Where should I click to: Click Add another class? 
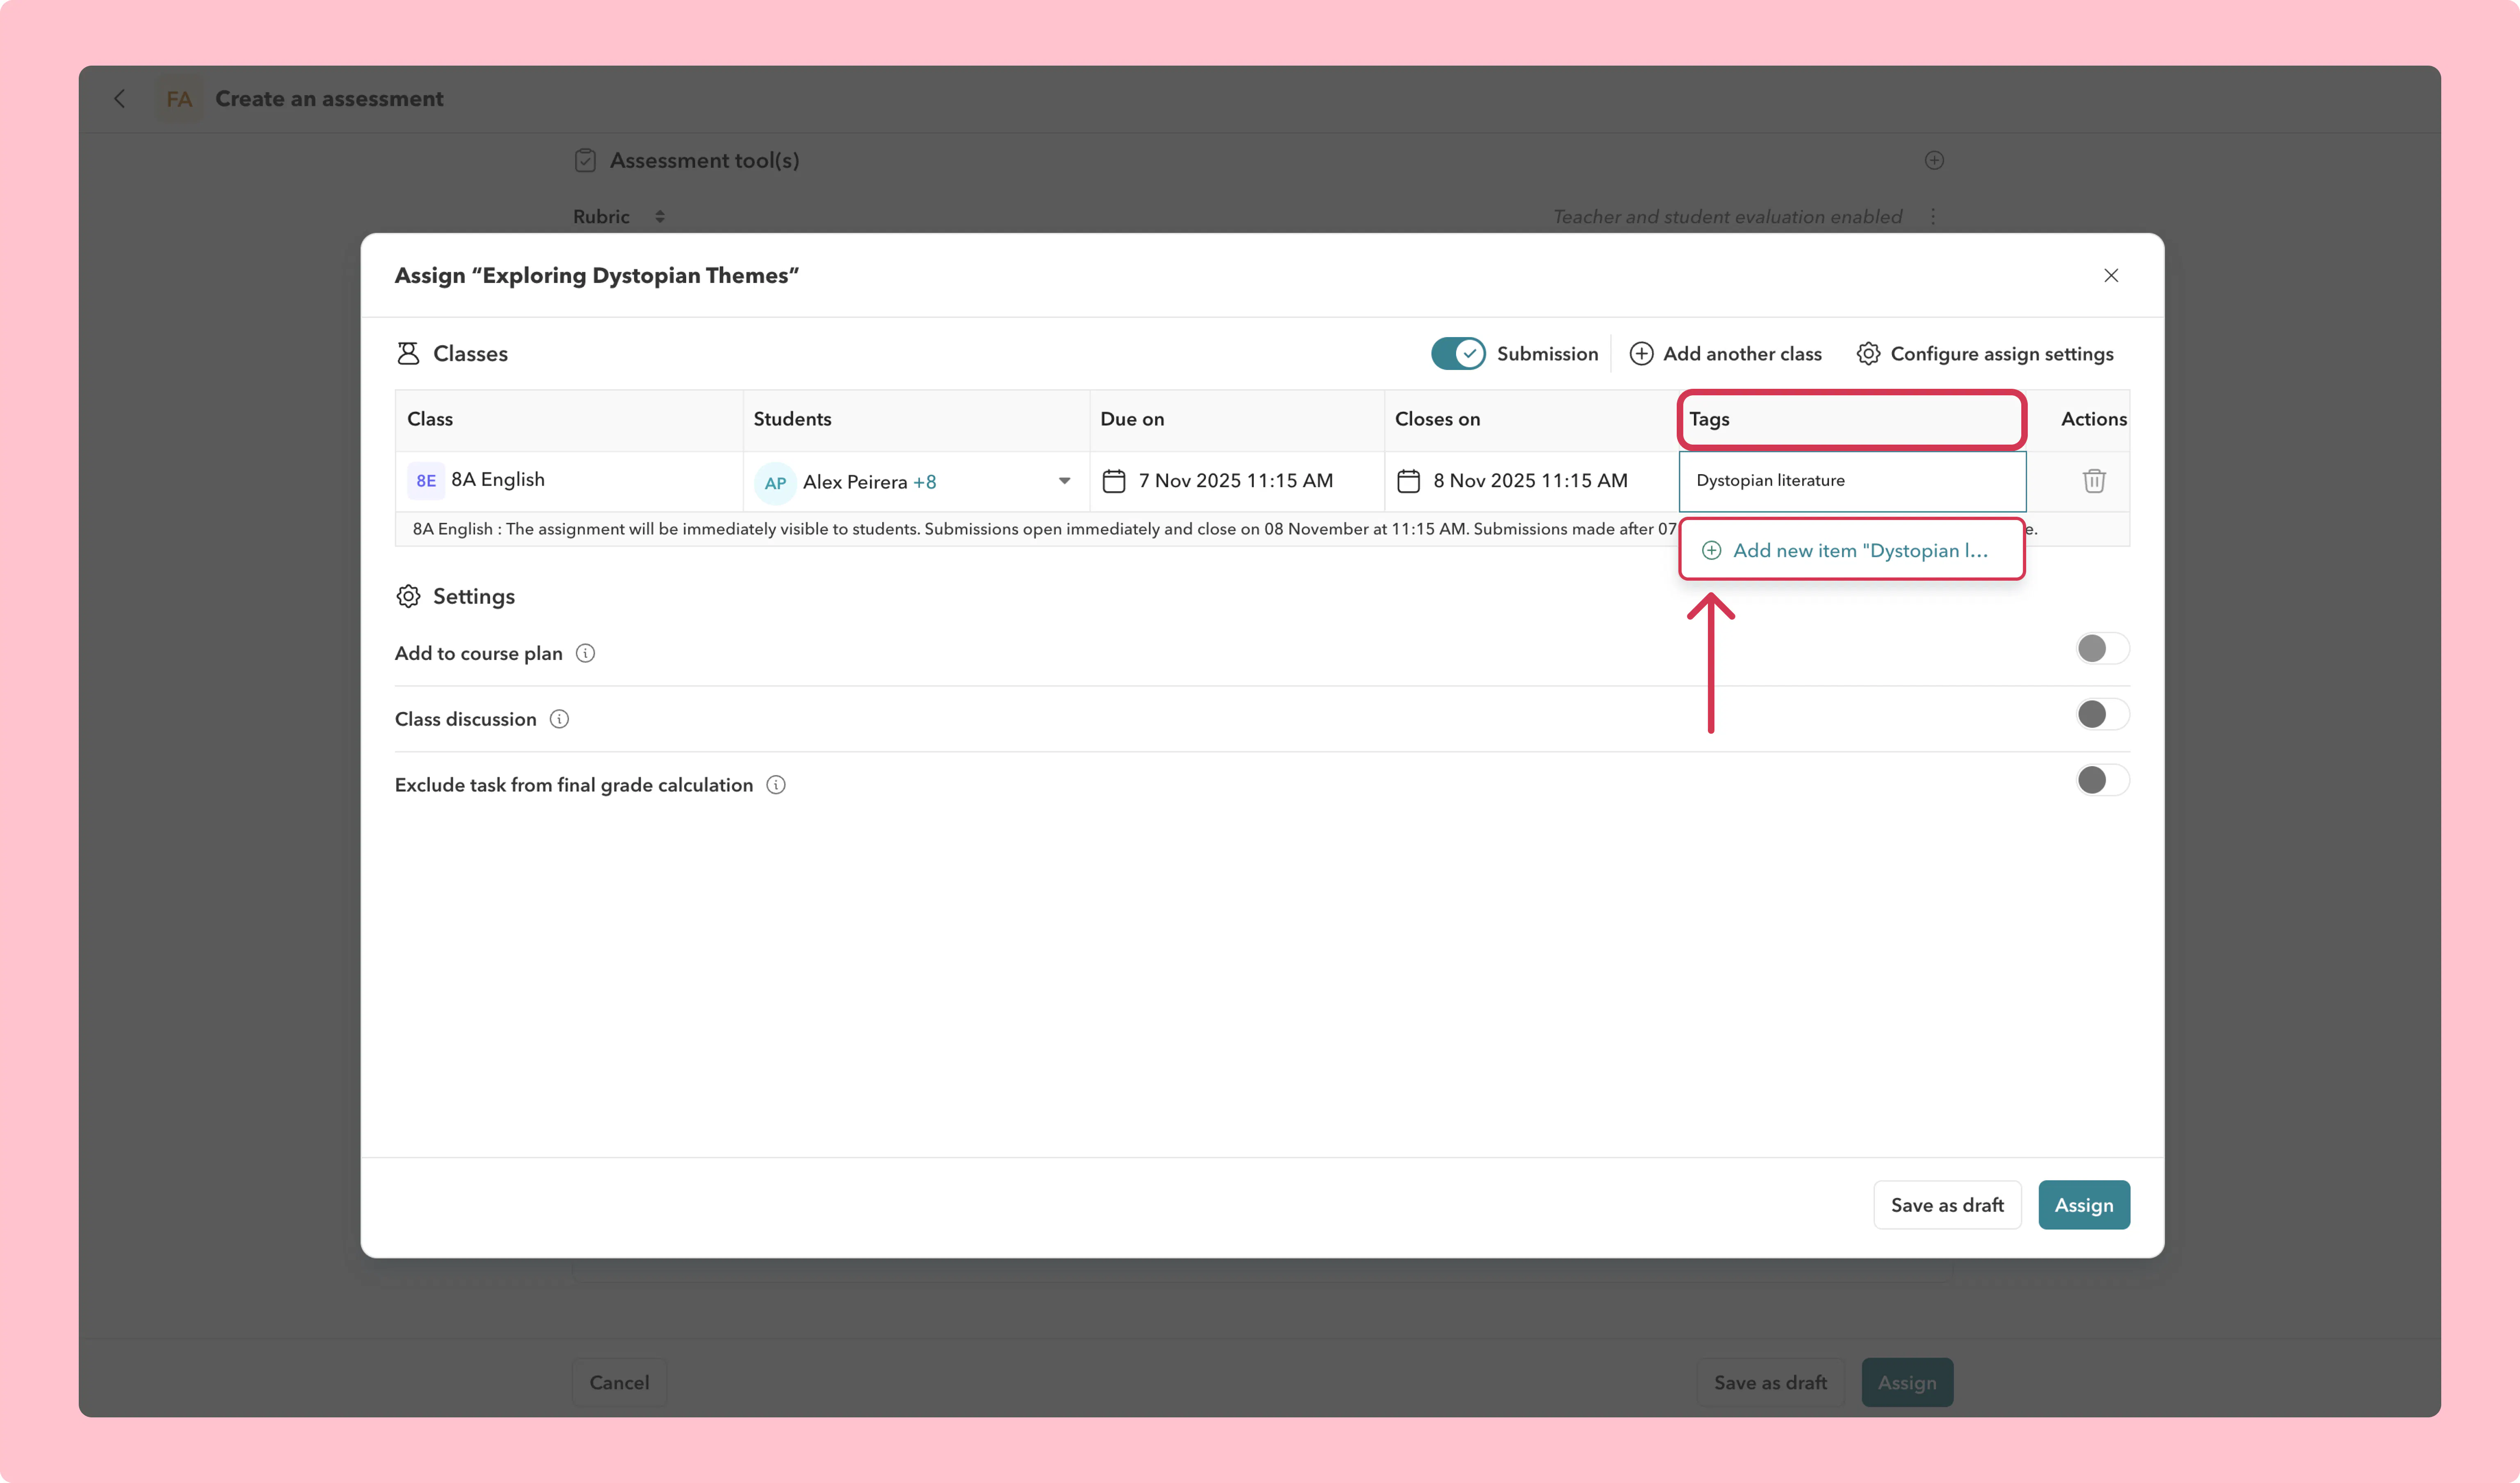(1726, 353)
